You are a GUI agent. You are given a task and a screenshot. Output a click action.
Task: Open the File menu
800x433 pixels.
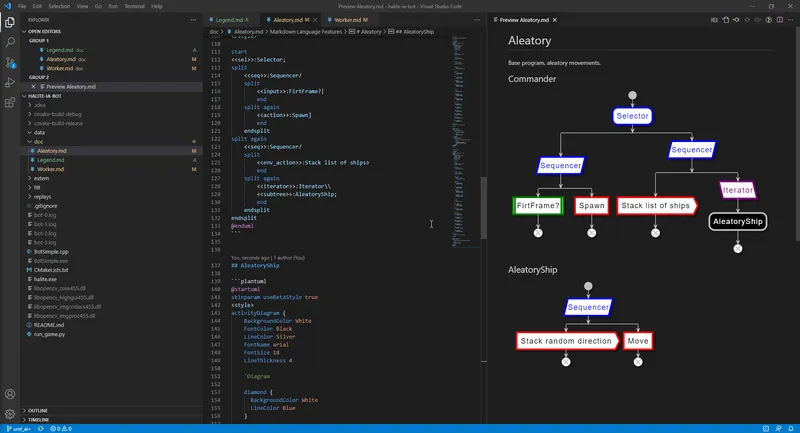coord(22,6)
